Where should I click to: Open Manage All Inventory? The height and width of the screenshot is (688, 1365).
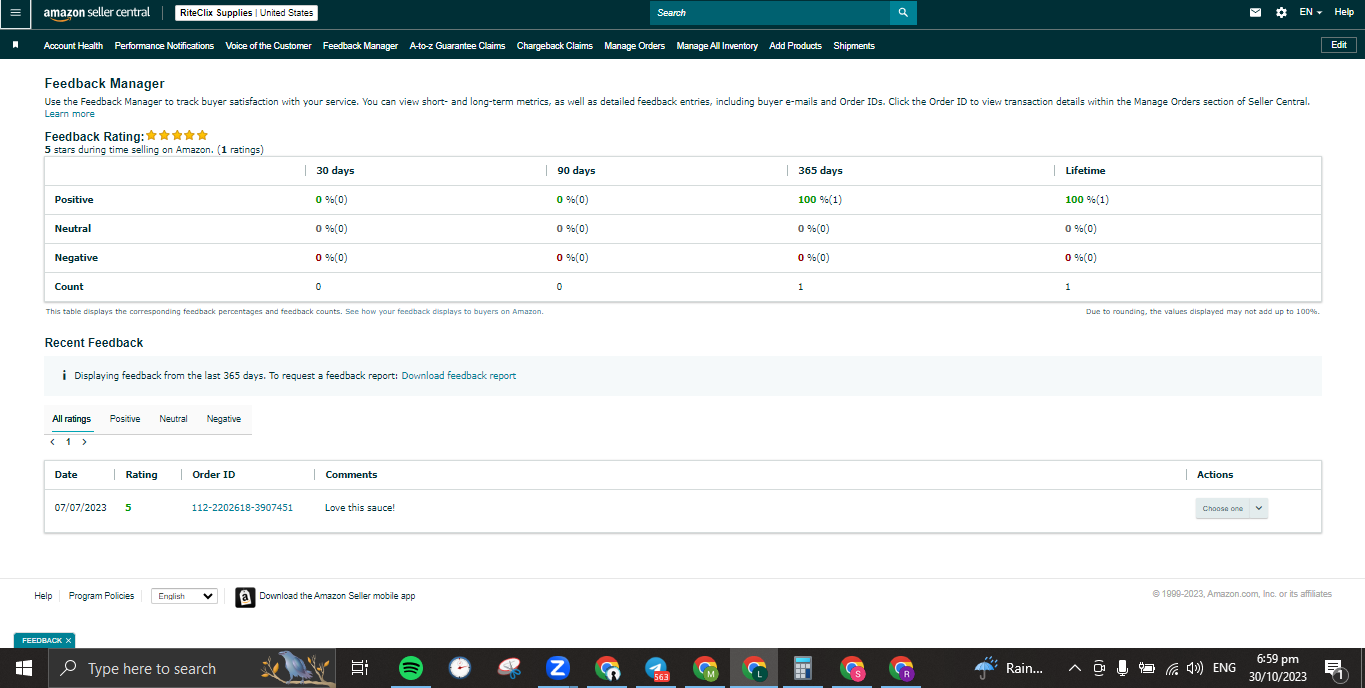click(717, 46)
